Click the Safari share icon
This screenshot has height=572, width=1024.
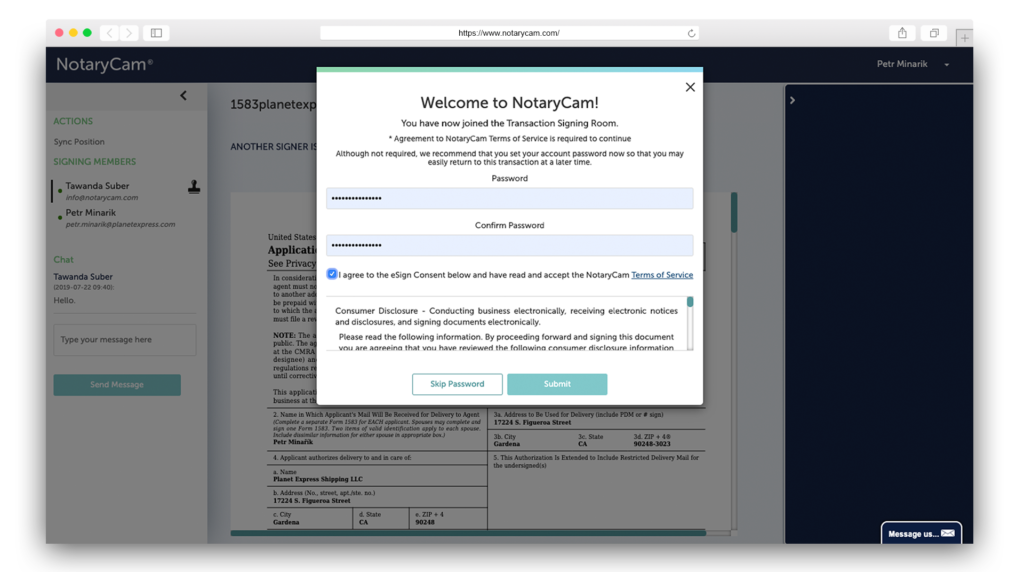click(x=902, y=33)
